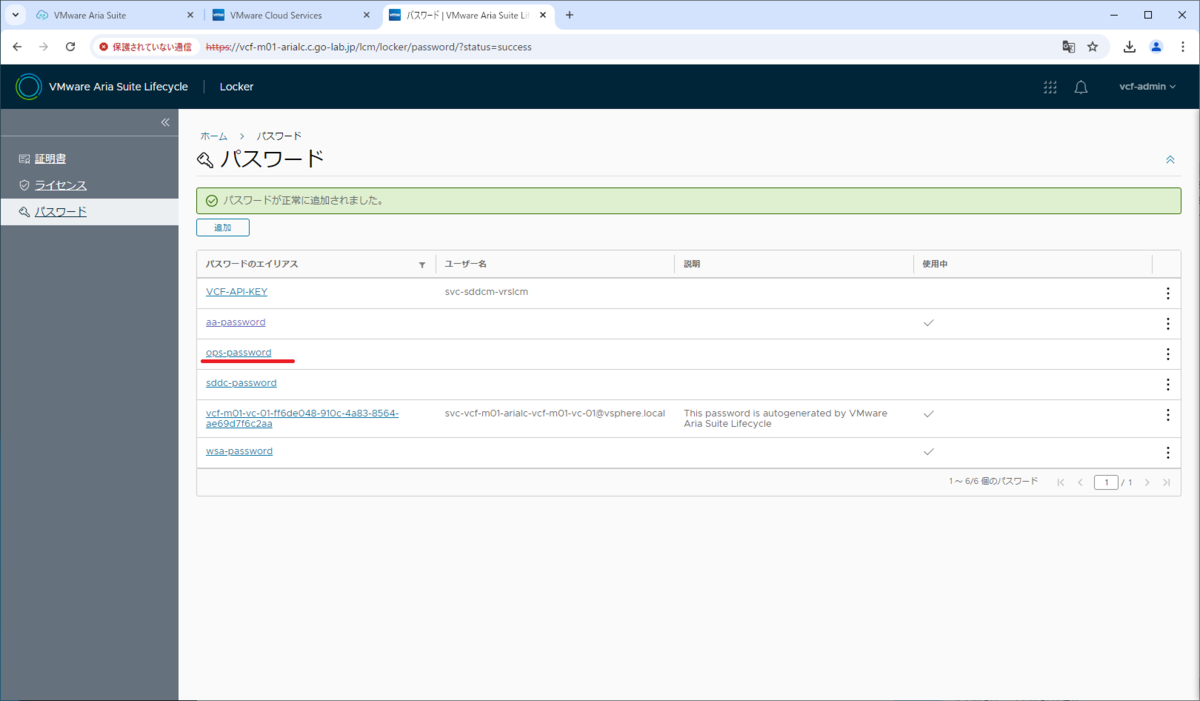
Task: Click the 保護されていない通信 security warning
Action: [x=145, y=47]
